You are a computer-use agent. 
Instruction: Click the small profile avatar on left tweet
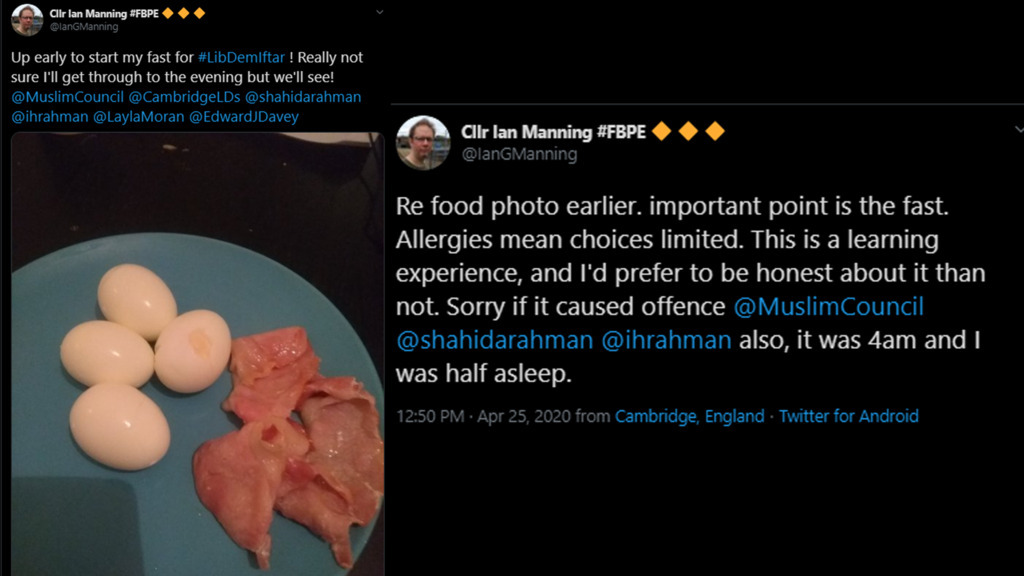point(27,19)
